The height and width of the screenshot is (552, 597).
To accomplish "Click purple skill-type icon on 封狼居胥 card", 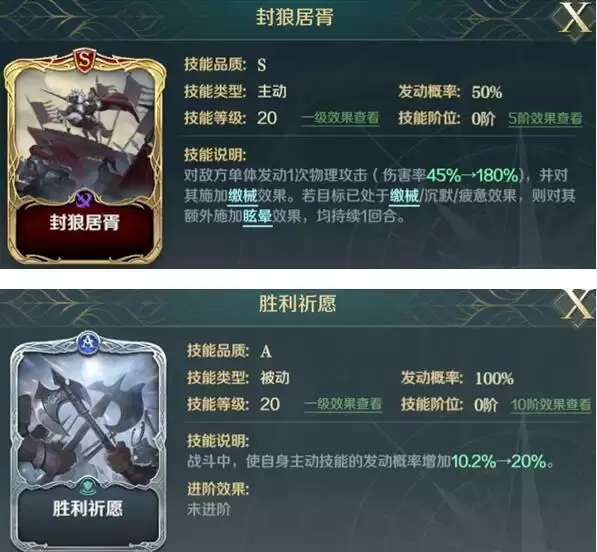I will [x=85, y=199].
